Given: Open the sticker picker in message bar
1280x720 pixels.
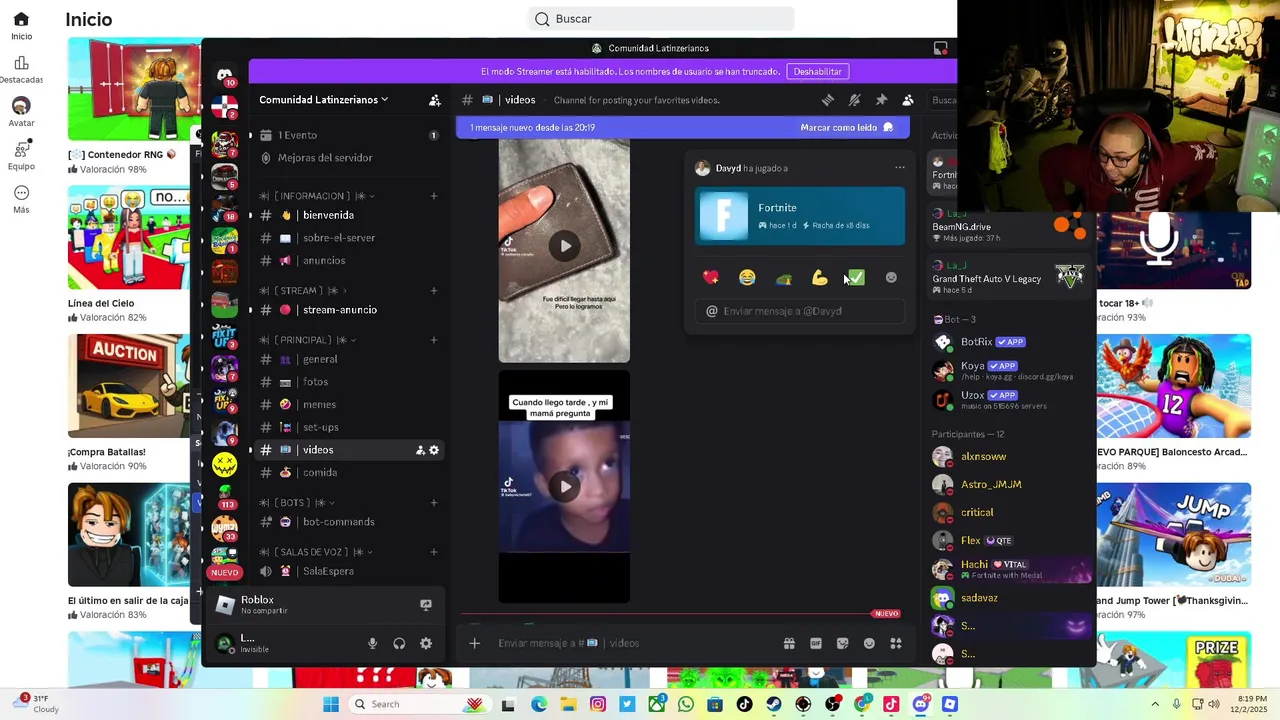Looking at the screenshot, I should tap(842, 643).
